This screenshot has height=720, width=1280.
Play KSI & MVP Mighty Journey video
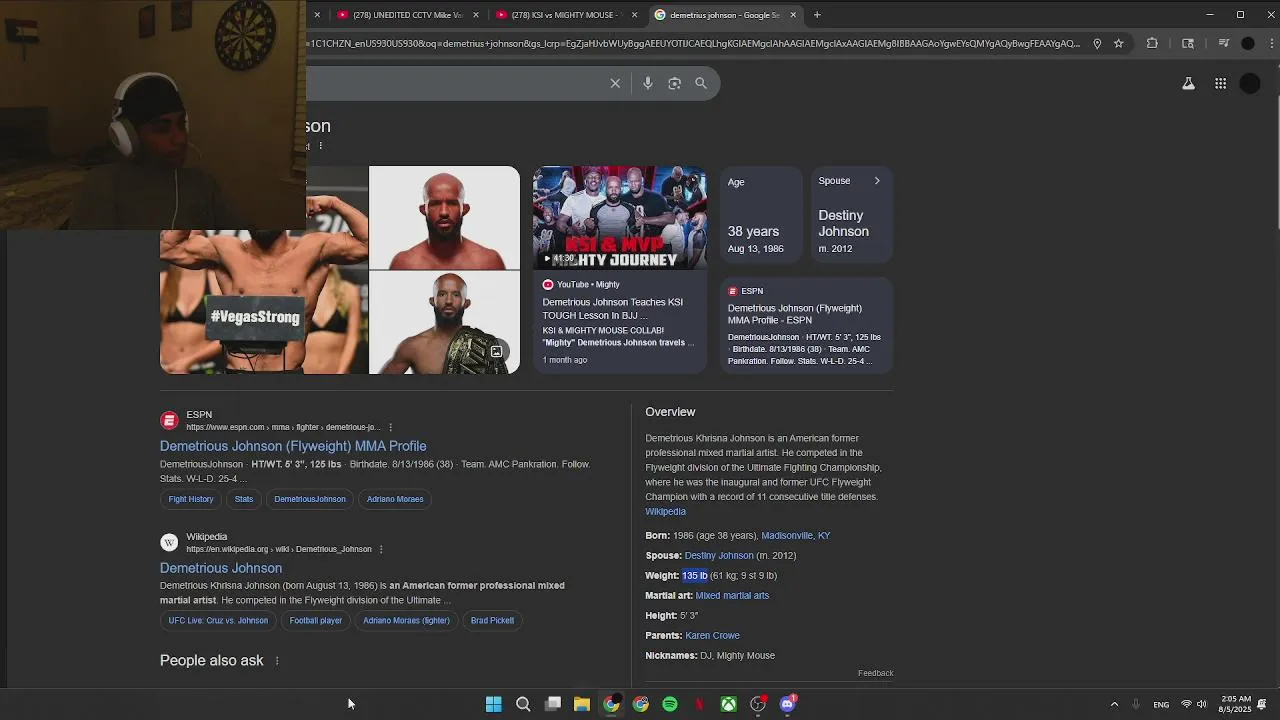[620, 218]
